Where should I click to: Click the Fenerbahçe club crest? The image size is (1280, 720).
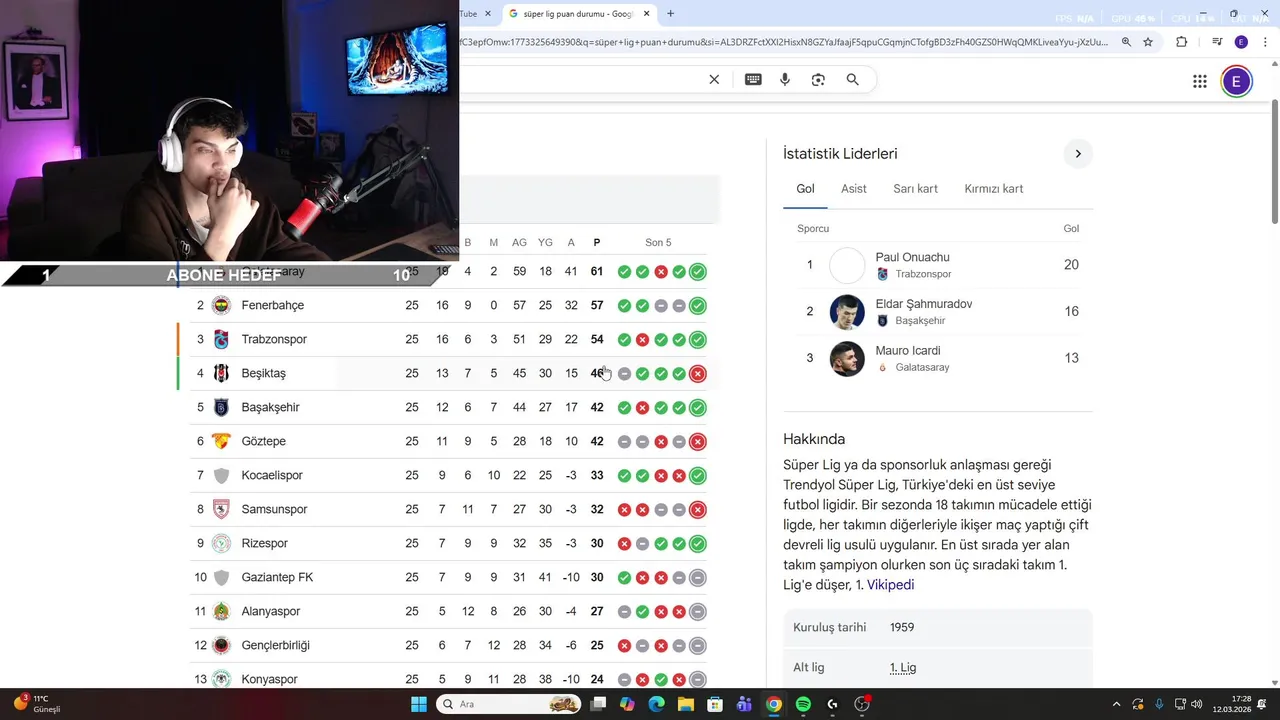tap(221, 305)
